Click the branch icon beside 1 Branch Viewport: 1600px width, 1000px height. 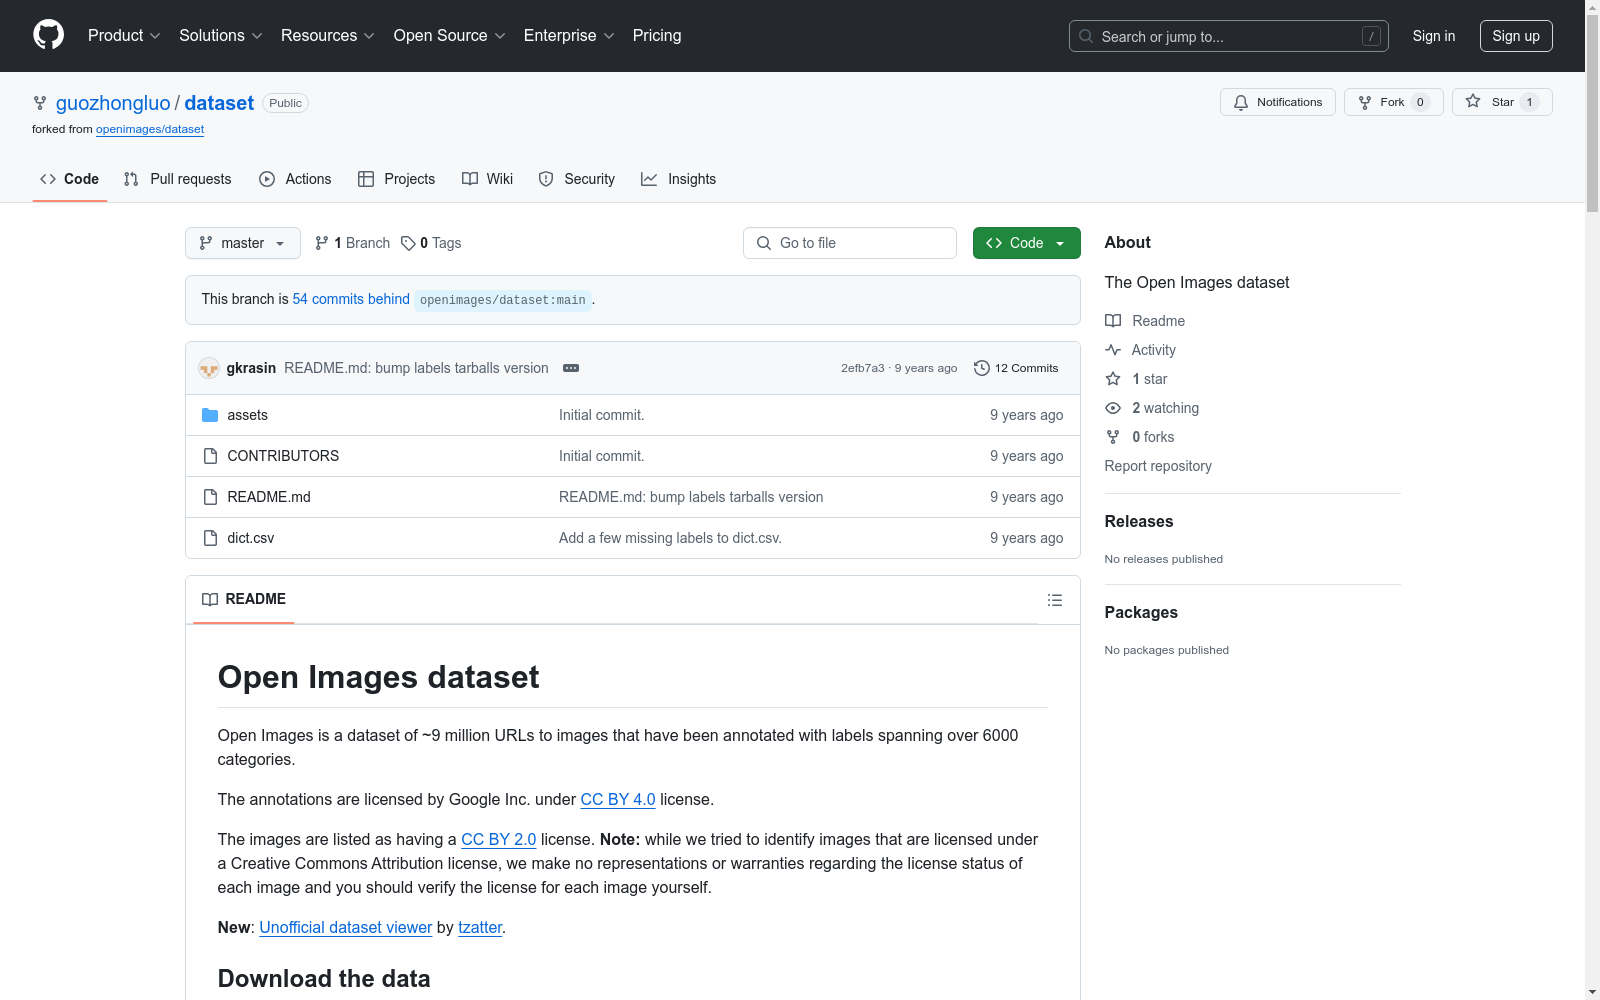click(322, 243)
